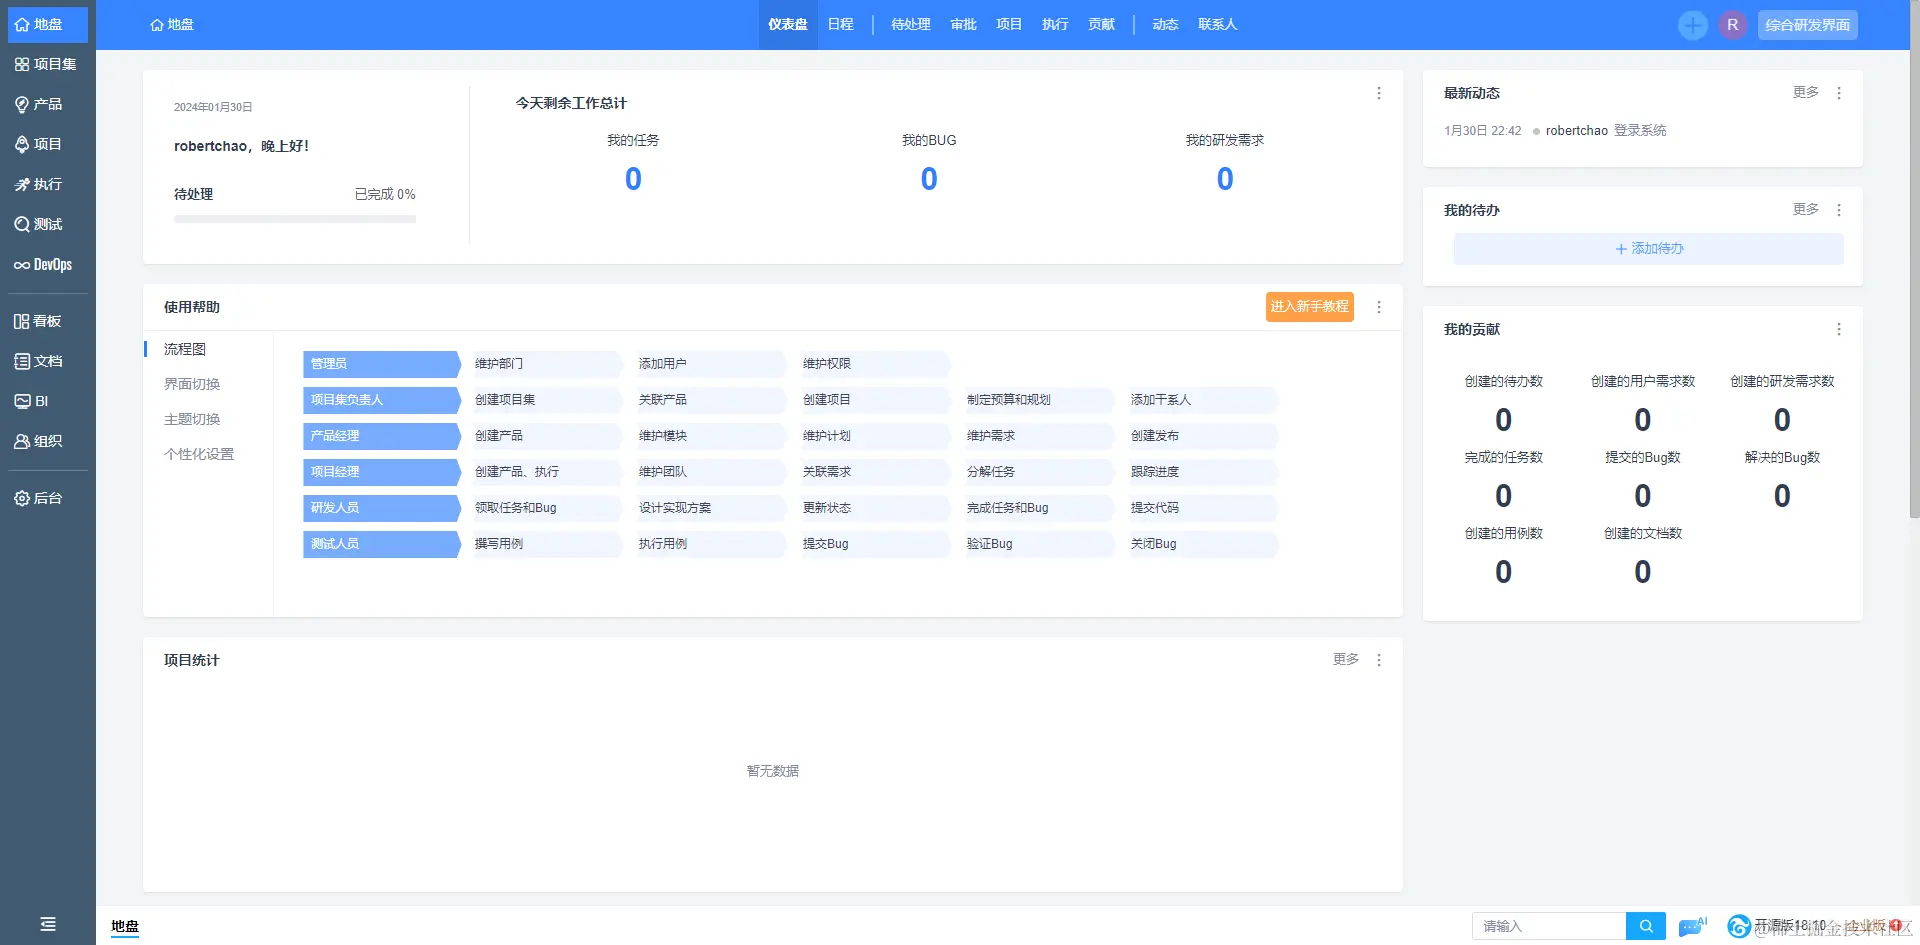Switch to the 联系人 tab
This screenshot has width=1920, height=945.
[1218, 24]
